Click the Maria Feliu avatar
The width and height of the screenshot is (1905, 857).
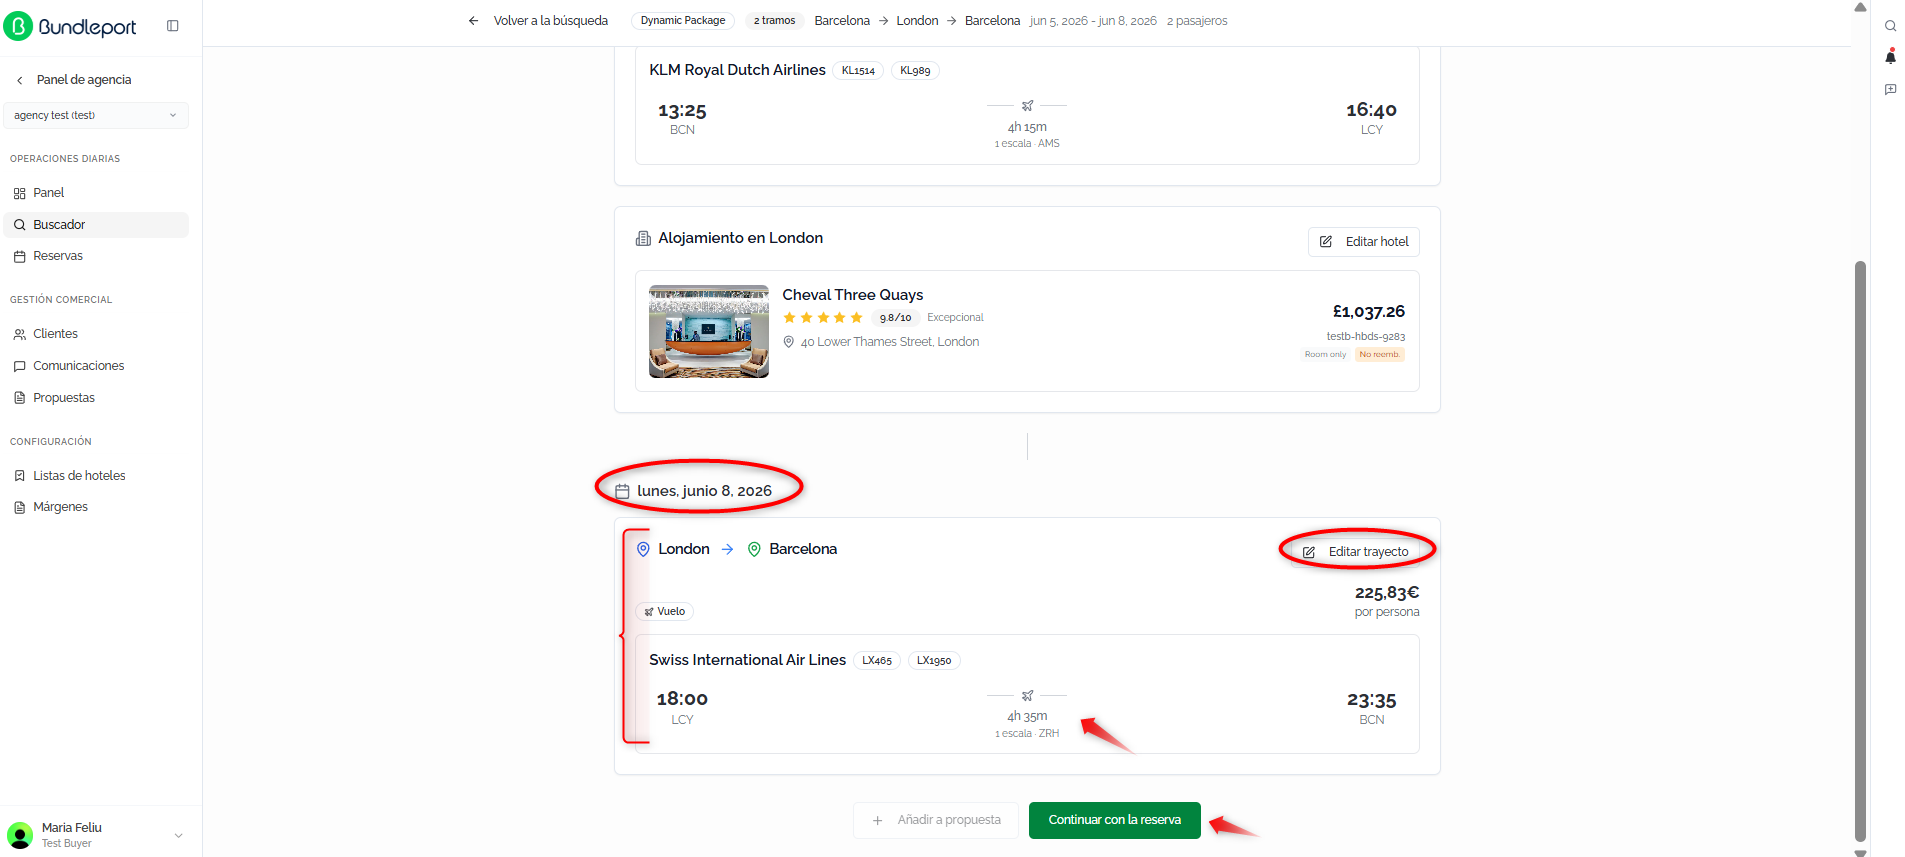click(20, 835)
